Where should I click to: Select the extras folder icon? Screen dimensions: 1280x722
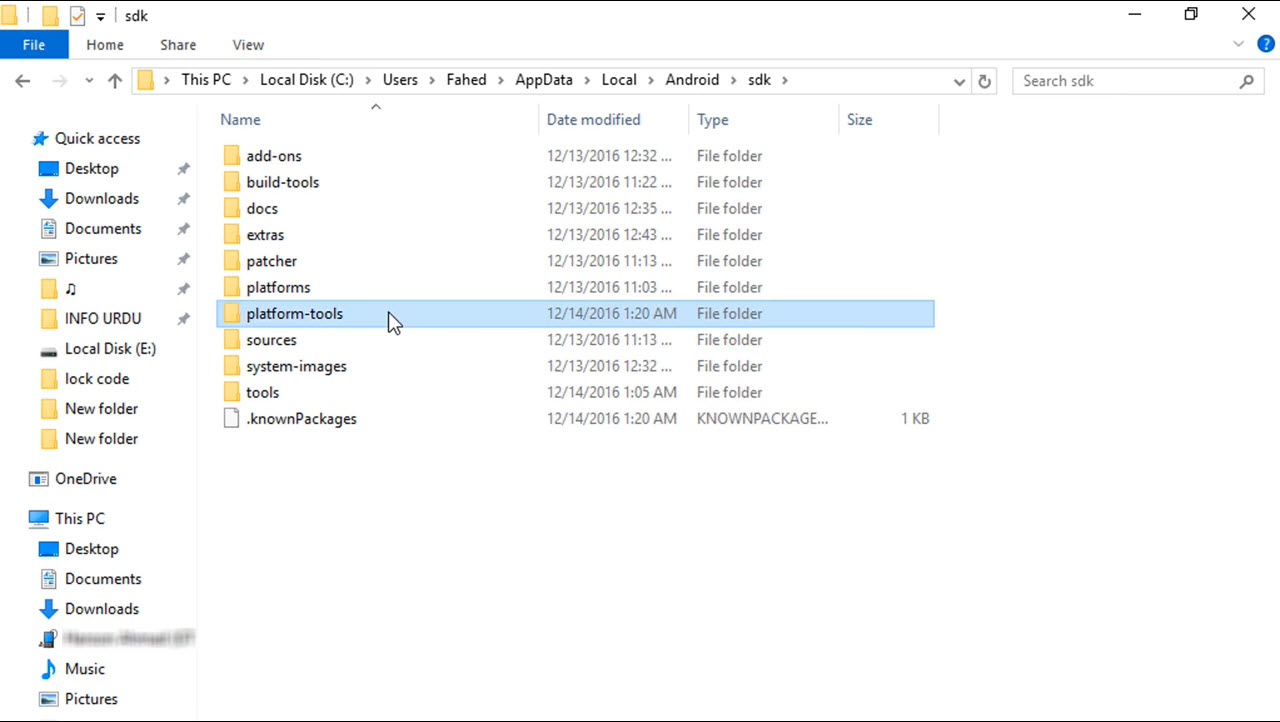pyautogui.click(x=232, y=235)
